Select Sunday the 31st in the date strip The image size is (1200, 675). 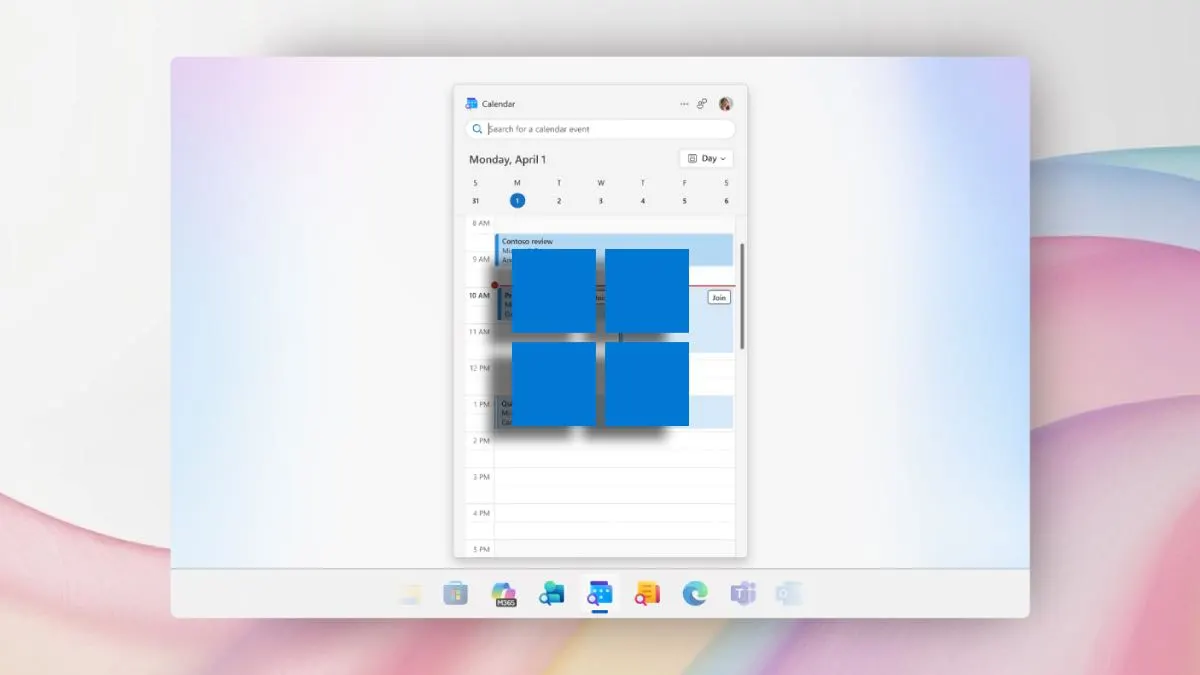[476, 200]
